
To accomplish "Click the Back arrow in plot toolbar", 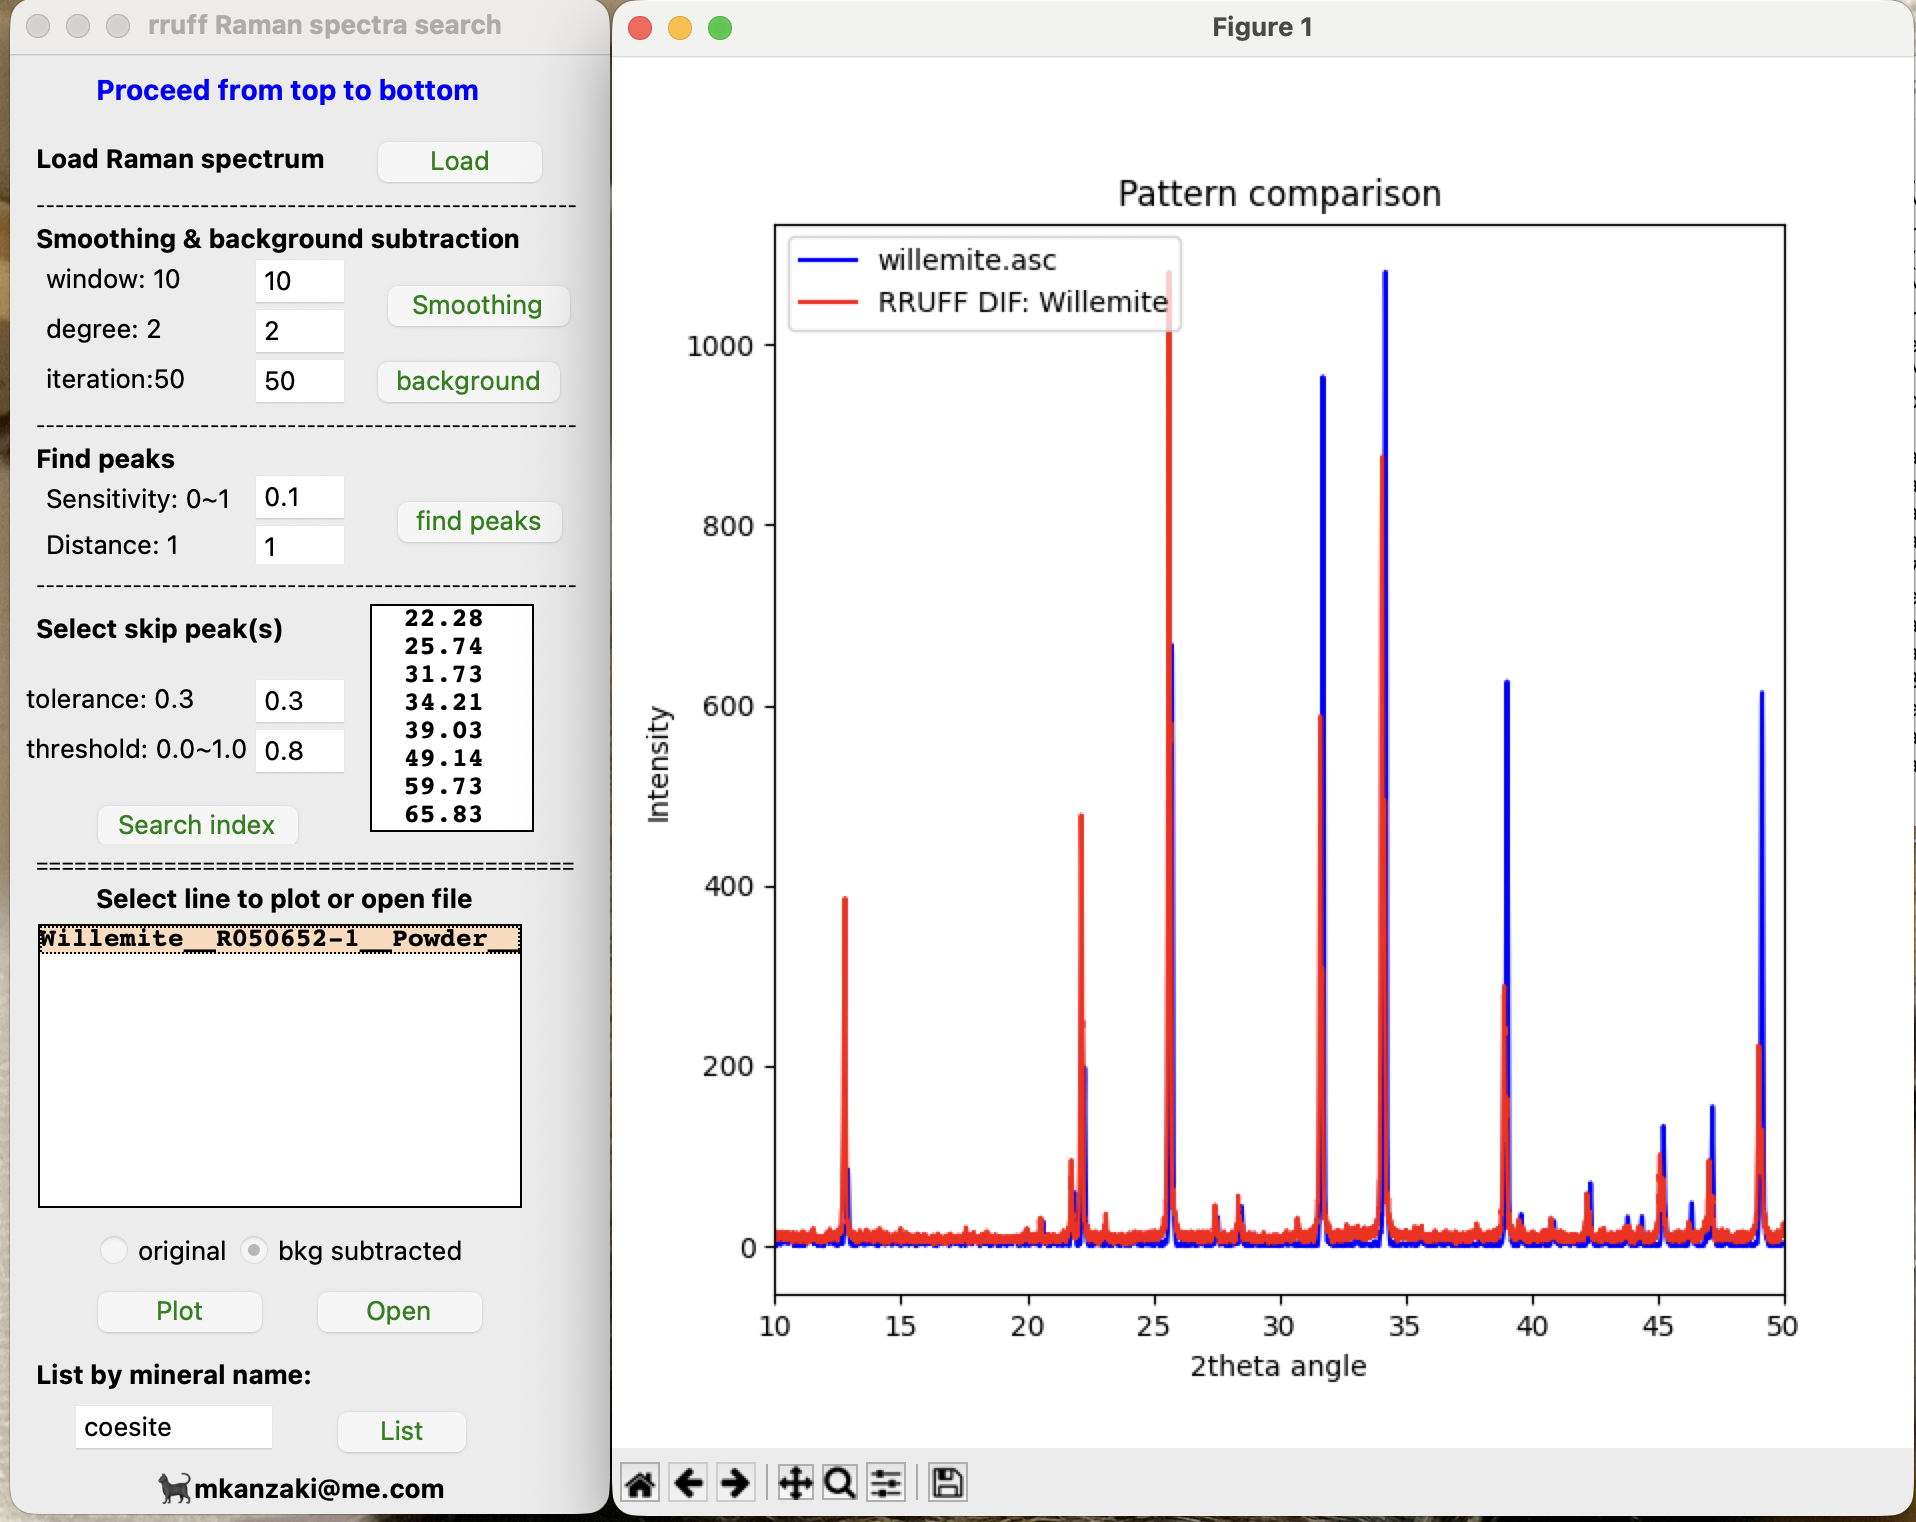I will 688,1482.
